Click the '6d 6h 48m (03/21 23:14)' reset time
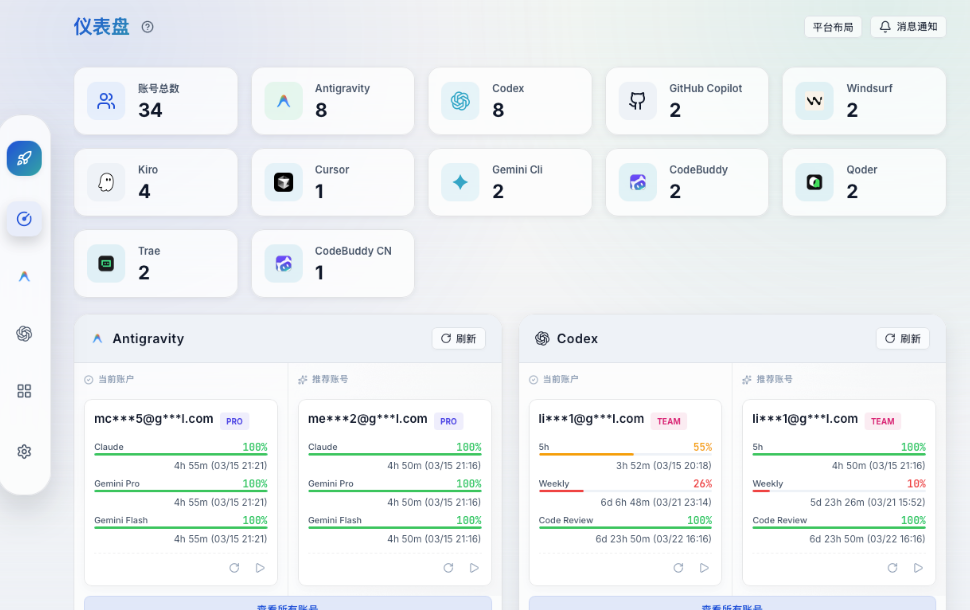Viewport: 970px width, 610px height. pyautogui.click(x=656, y=502)
